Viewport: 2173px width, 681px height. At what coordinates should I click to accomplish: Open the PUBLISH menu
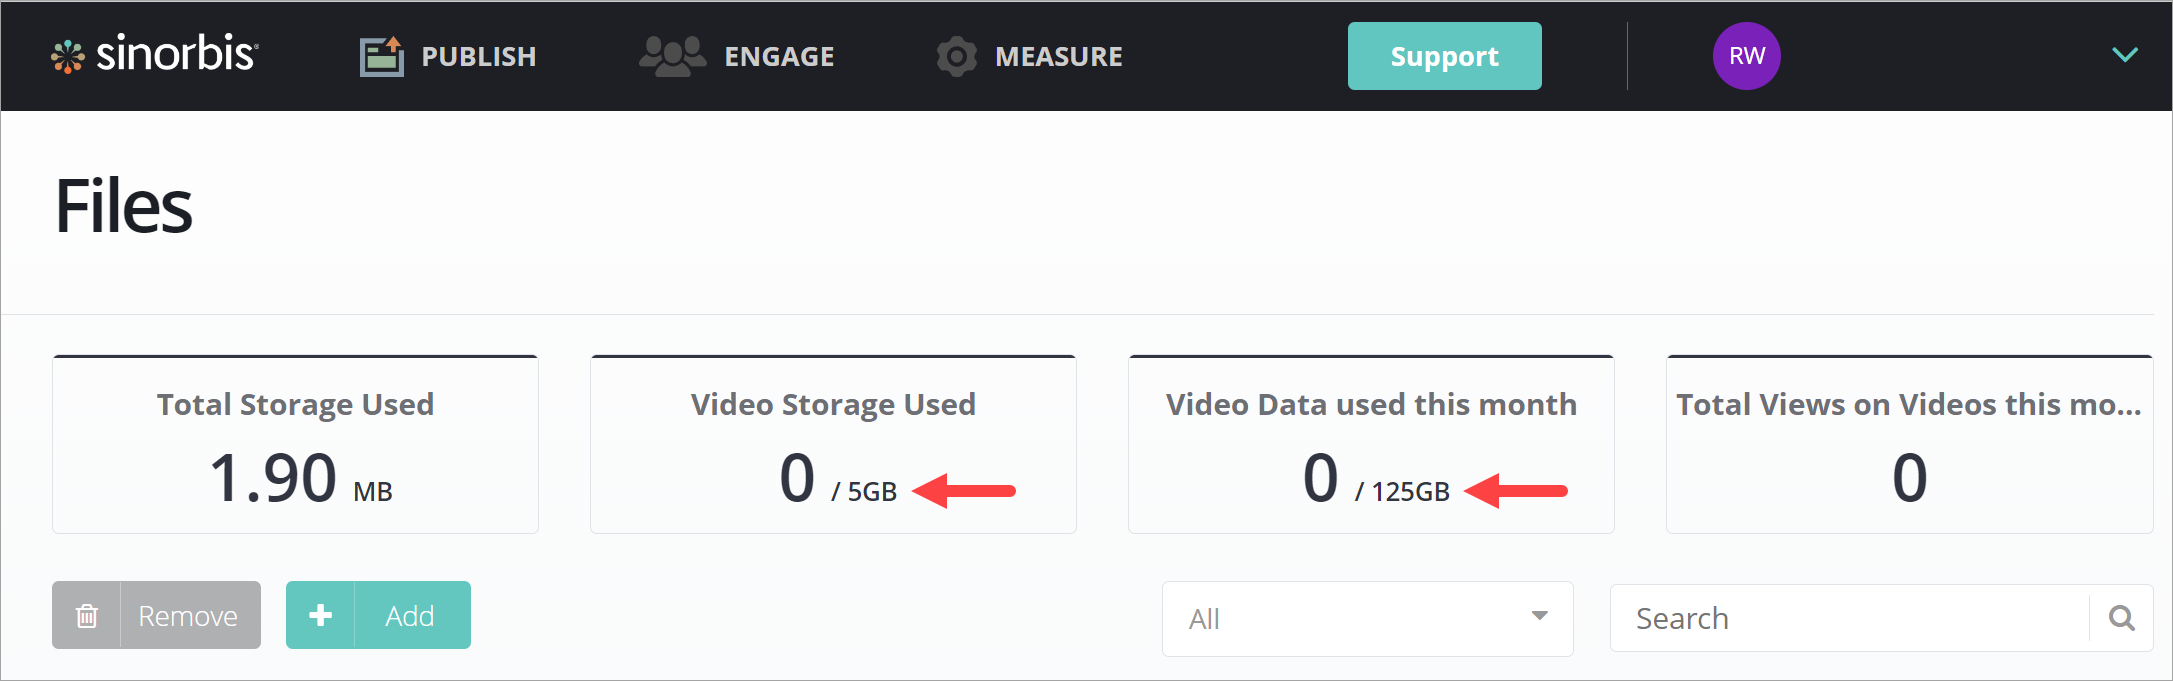(x=478, y=57)
